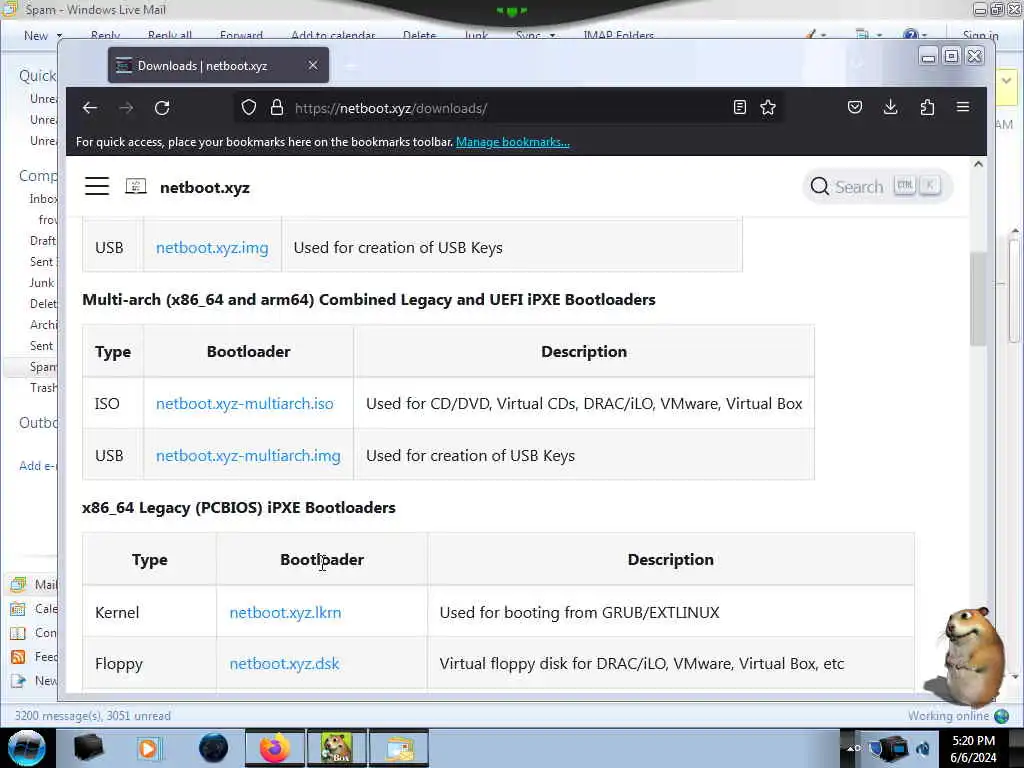The image size is (1024, 768).
Task: Reload the netboot.xyz page
Action: (x=162, y=108)
